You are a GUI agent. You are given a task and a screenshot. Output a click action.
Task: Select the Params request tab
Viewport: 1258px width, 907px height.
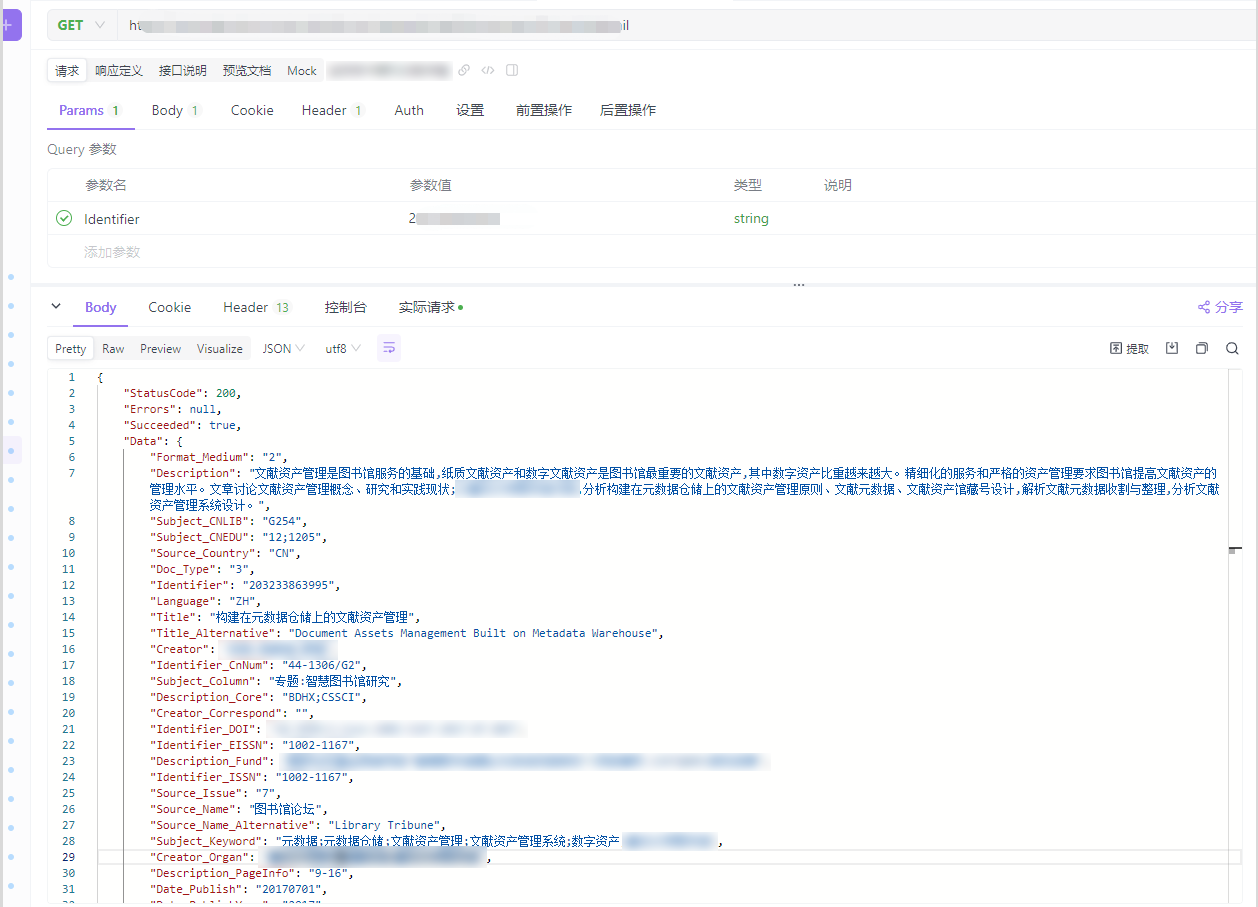tap(90, 110)
